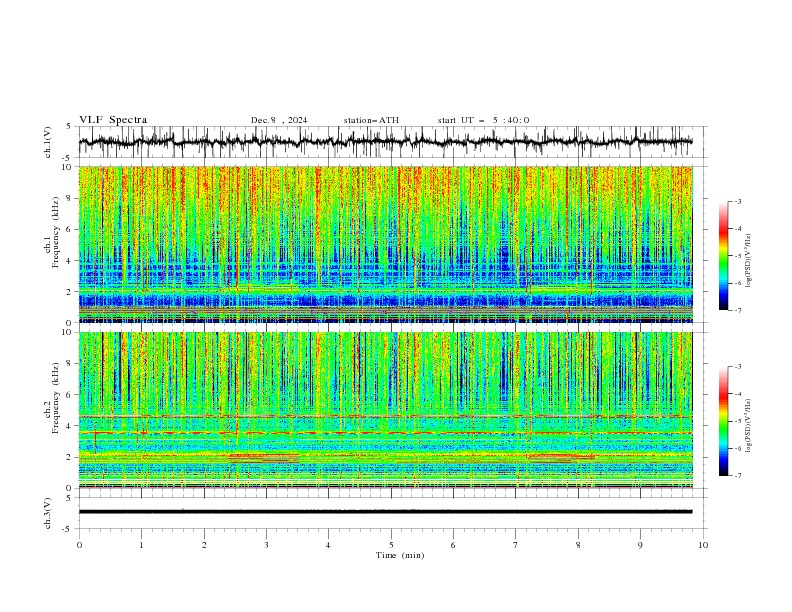Click the time axis tick label '8'
792x612 pixels.
(x=578, y=545)
